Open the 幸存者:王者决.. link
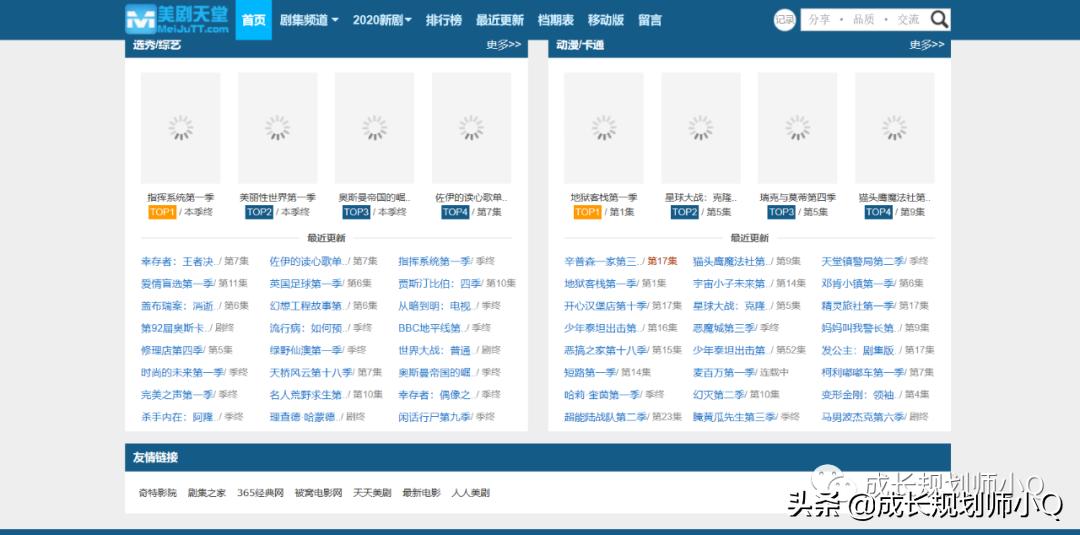Viewport: 1080px width, 535px height. (180, 262)
